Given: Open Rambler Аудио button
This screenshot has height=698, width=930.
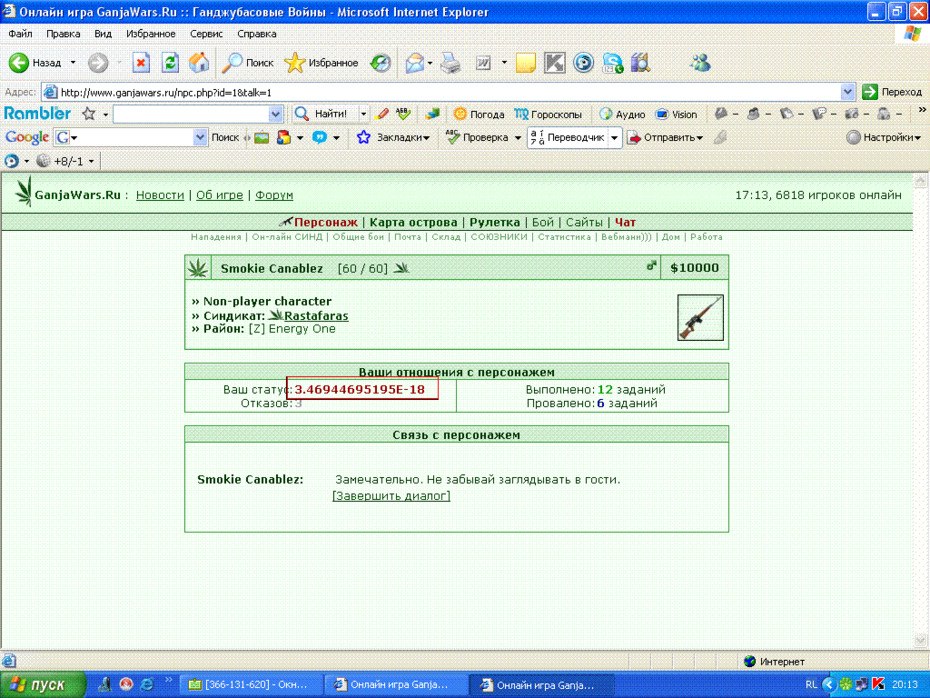Looking at the screenshot, I should pos(622,114).
